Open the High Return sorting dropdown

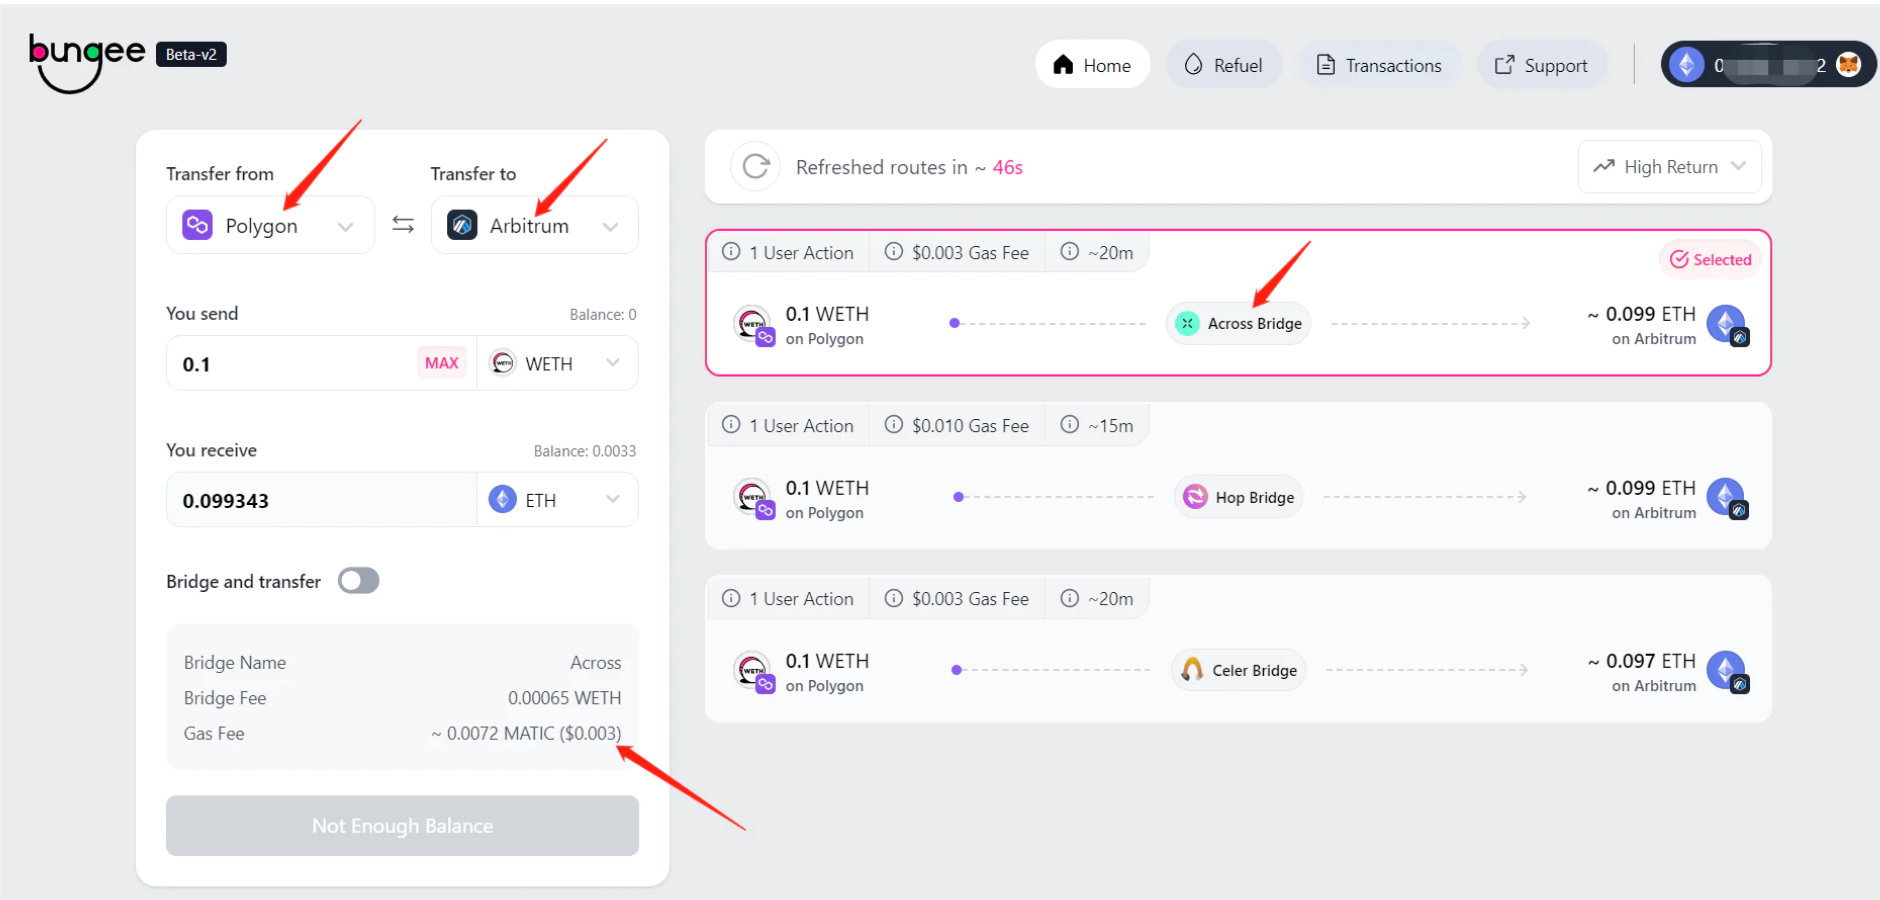click(x=1670, y=166)
